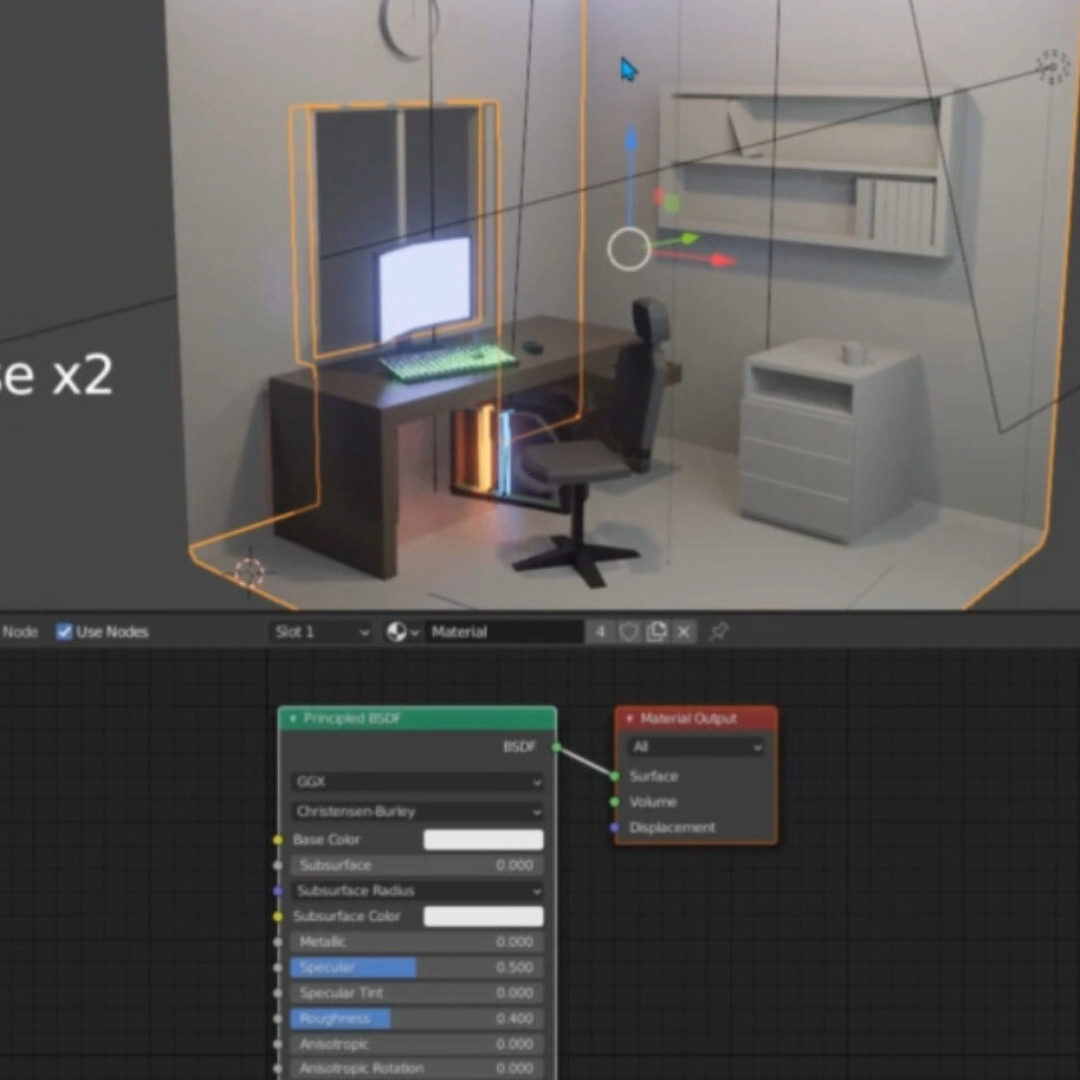Open the Slot 1 dropdown
Viewport: 1080px width, 1080px height.
click(x=320, y=632)
